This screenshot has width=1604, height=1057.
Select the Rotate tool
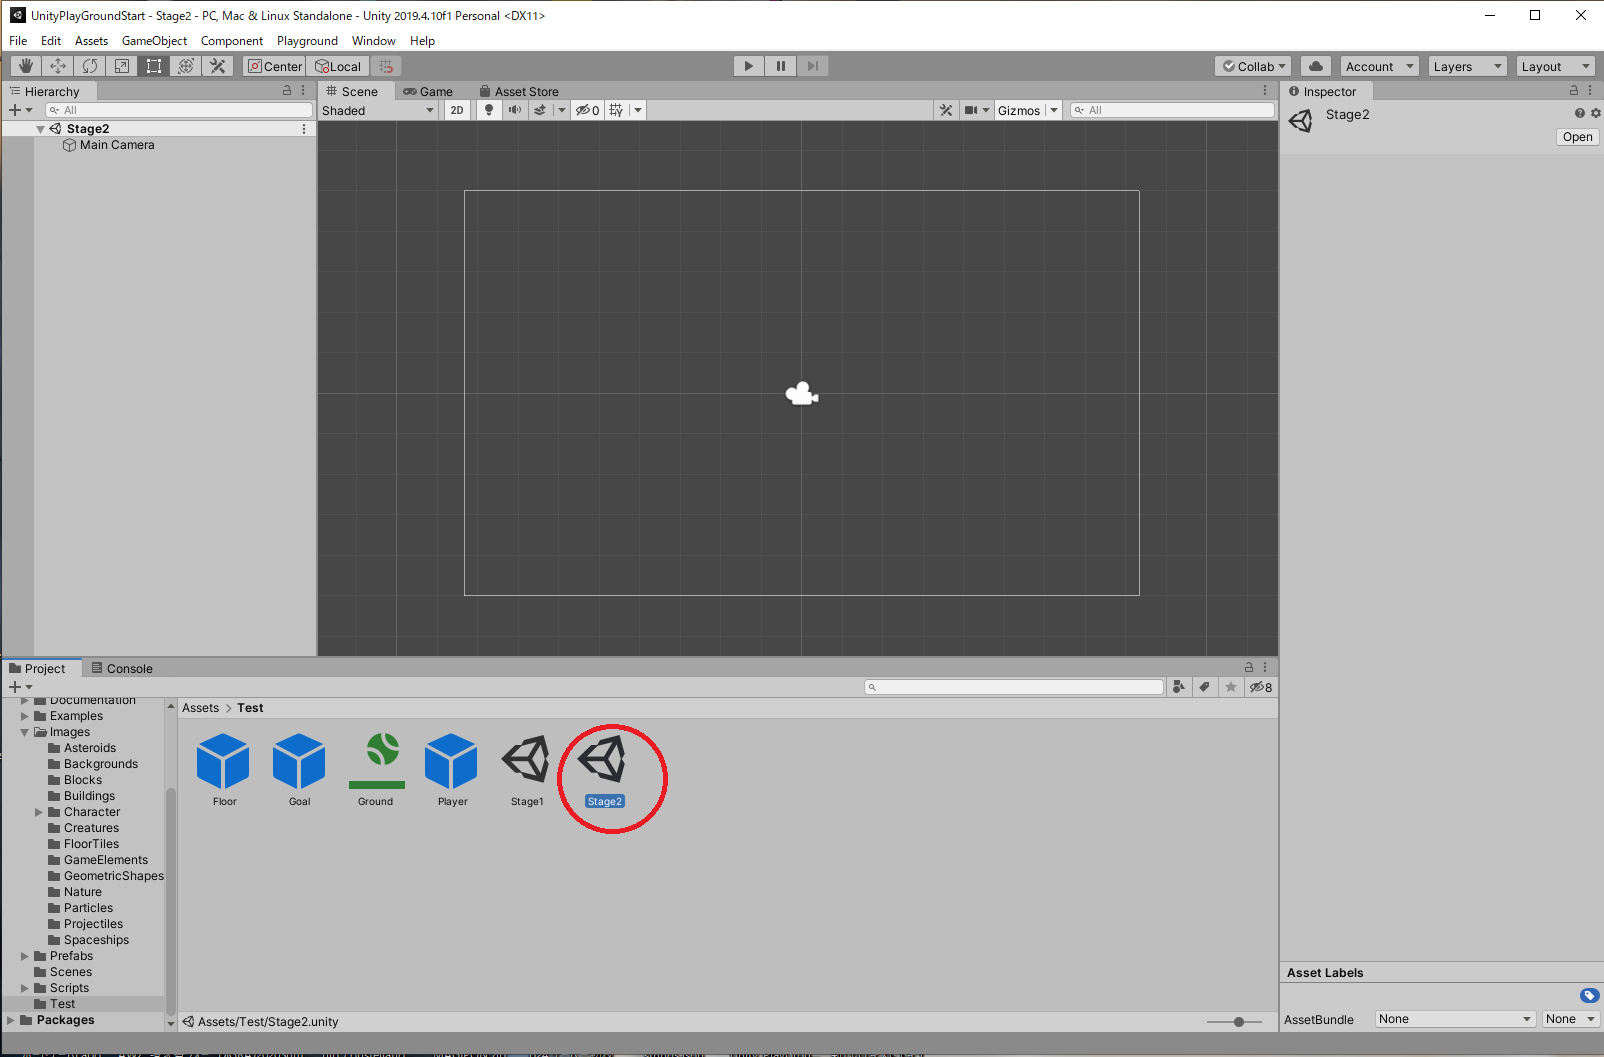[x=90, y=66]
